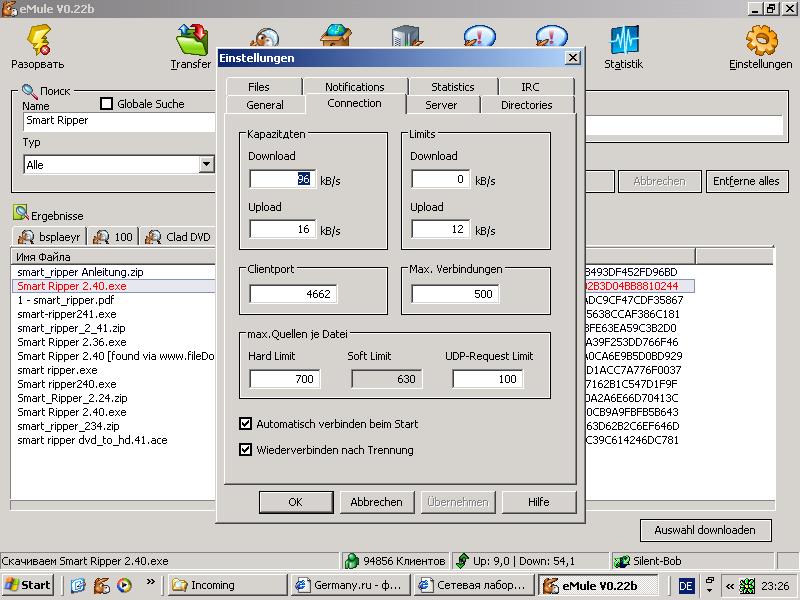Viewport: 800px width, 600px height.
Task: Click the lightning disconnect icon labeled Разорвать
Action: [39, 40]
